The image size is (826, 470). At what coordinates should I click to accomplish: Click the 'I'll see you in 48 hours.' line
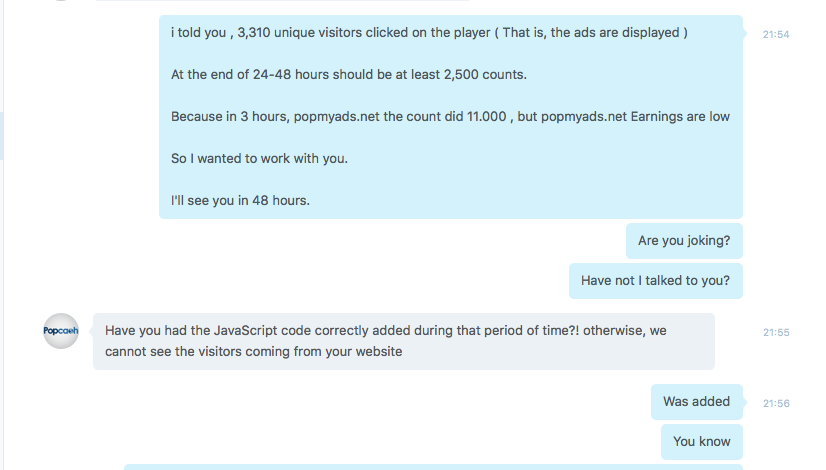tap(240, 201)
